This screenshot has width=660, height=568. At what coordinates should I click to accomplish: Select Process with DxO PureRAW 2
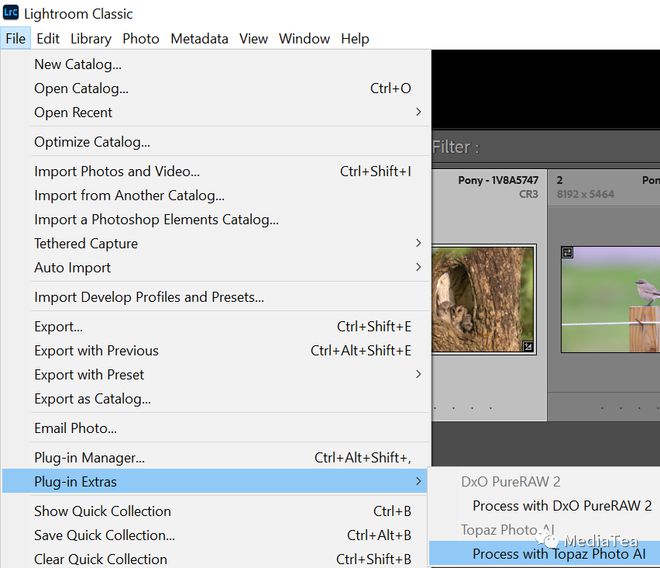562,505
